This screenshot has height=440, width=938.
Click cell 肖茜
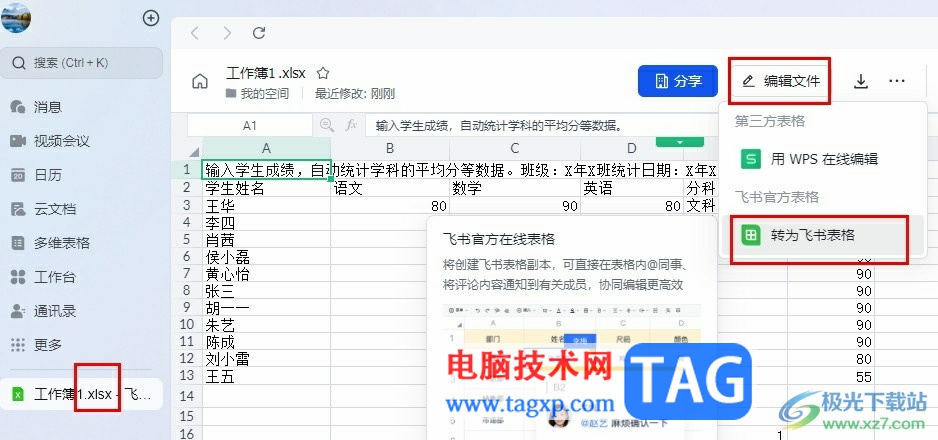click(266, 240)
